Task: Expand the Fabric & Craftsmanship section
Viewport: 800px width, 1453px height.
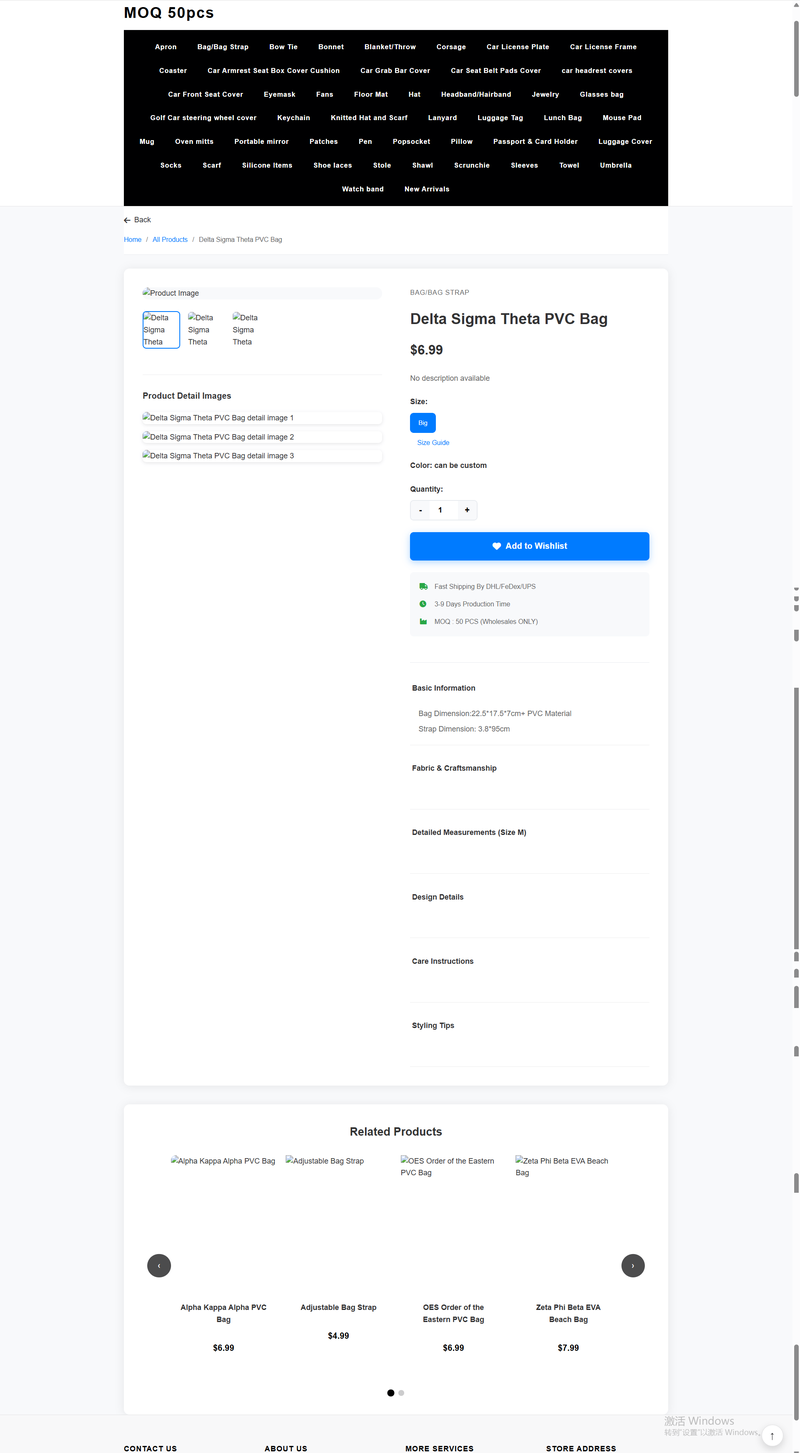Action: click(454, 768)
